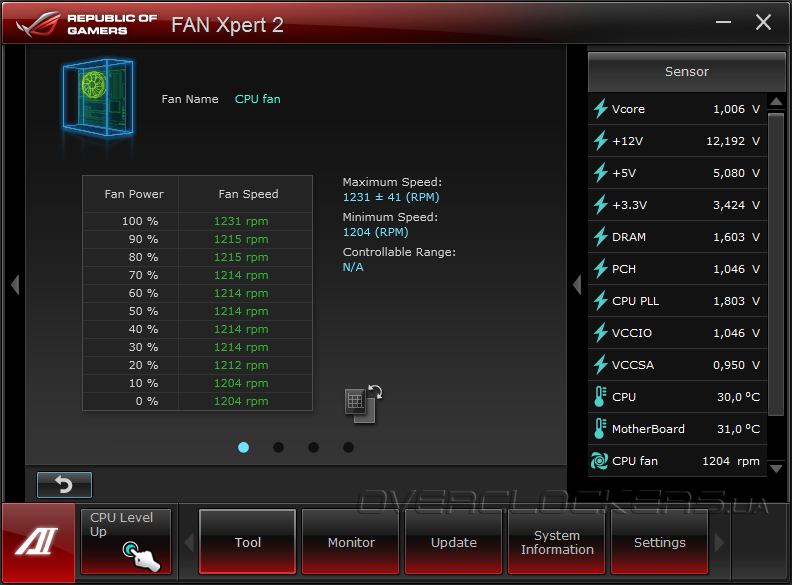Click the 'CPU fan' fan name text

[258, 99]
